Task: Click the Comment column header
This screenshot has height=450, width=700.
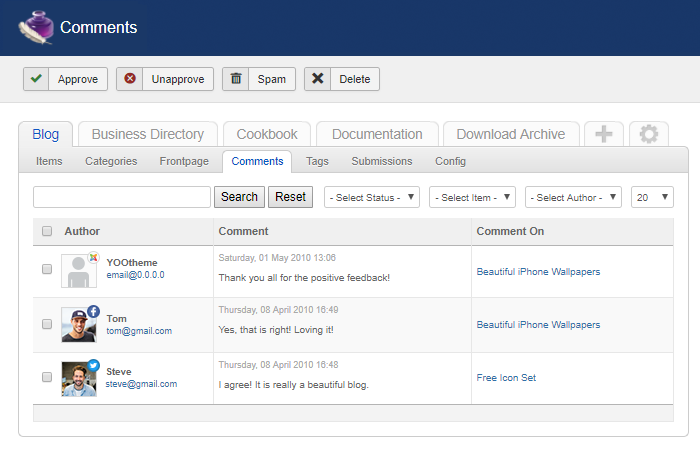Action: pos(243,231)
